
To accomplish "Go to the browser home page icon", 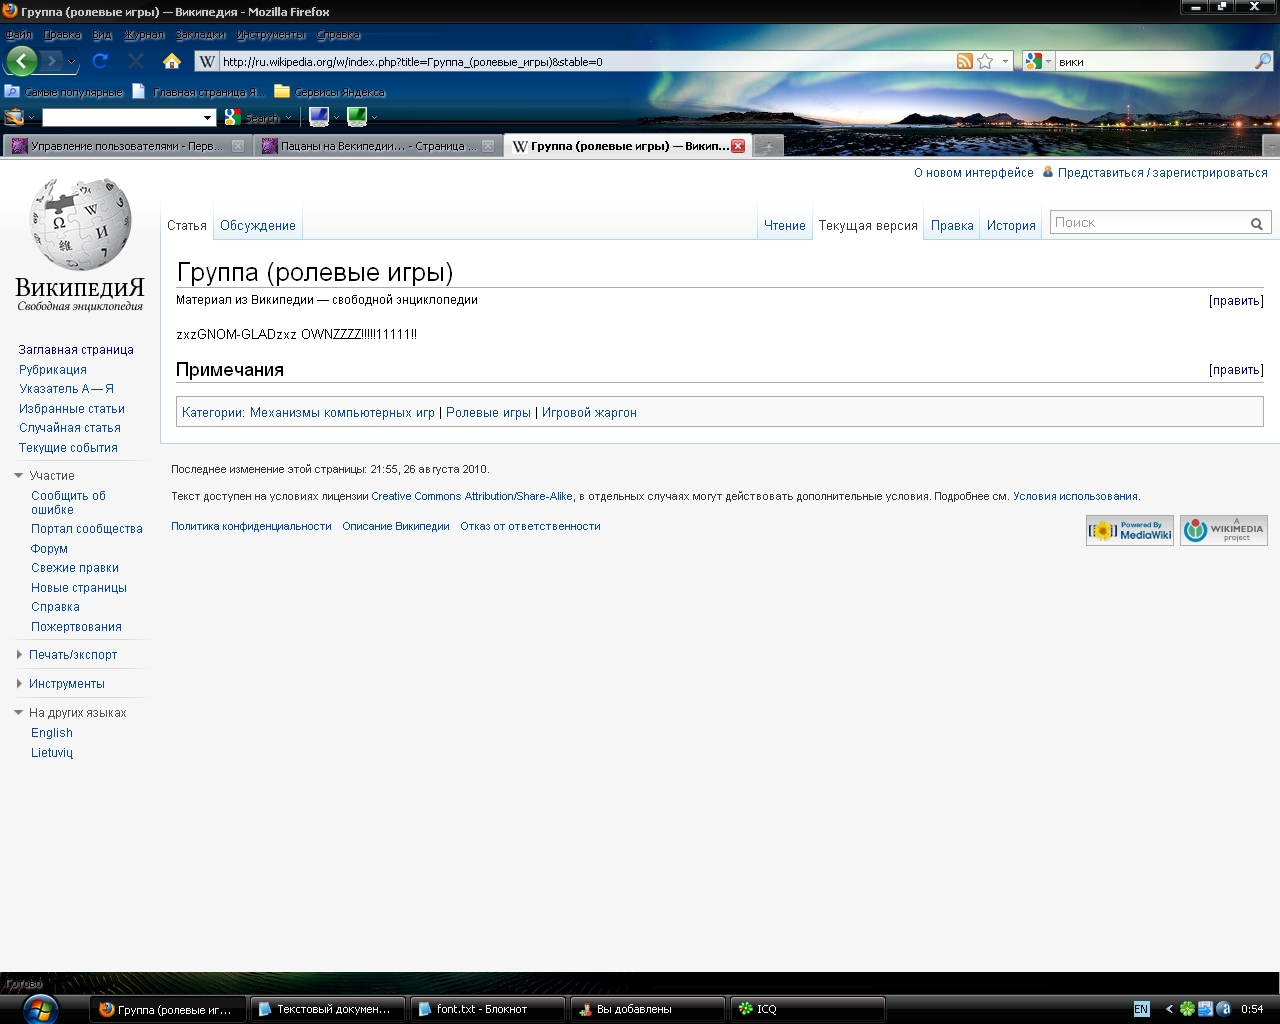I will point(172,61).
